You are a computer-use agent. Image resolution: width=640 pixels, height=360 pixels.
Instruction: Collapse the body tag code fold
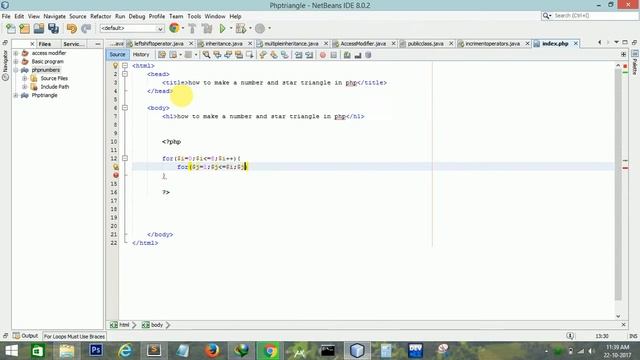pos(125,108)
